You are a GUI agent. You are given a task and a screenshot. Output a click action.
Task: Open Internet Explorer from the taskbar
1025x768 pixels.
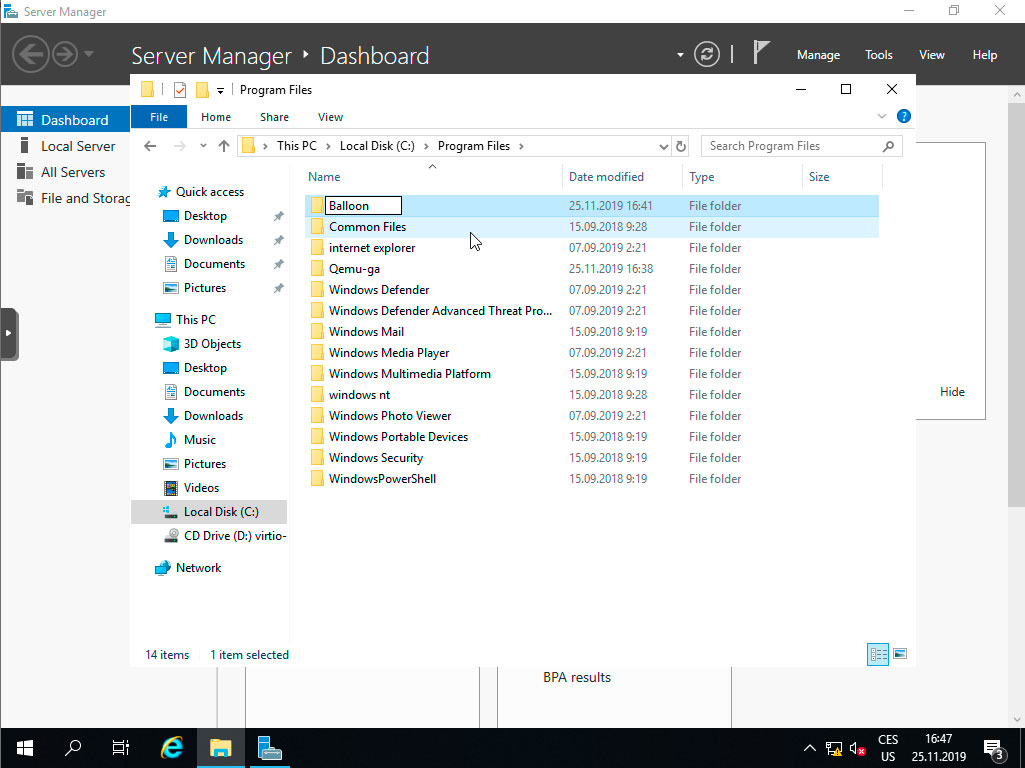point(171,747)
